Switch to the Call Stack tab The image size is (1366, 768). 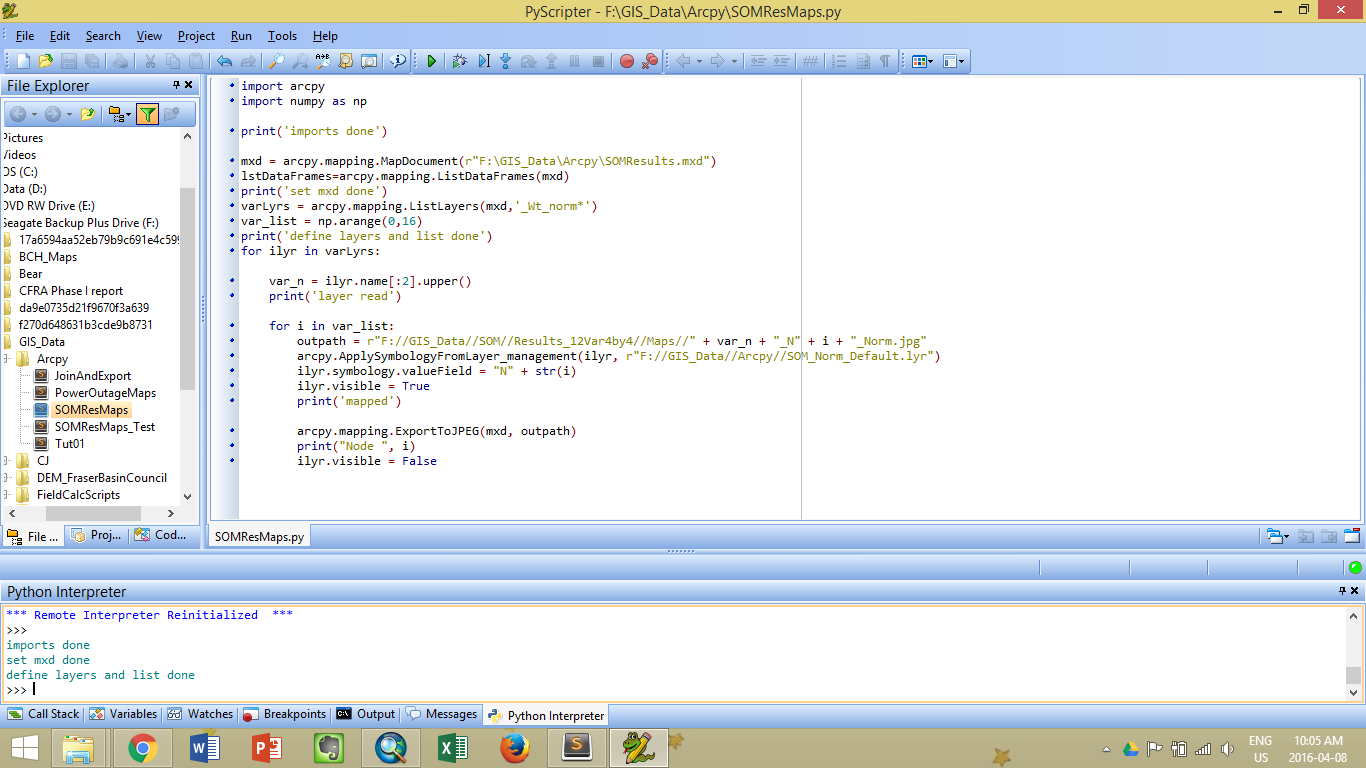[x=44, y=714]
